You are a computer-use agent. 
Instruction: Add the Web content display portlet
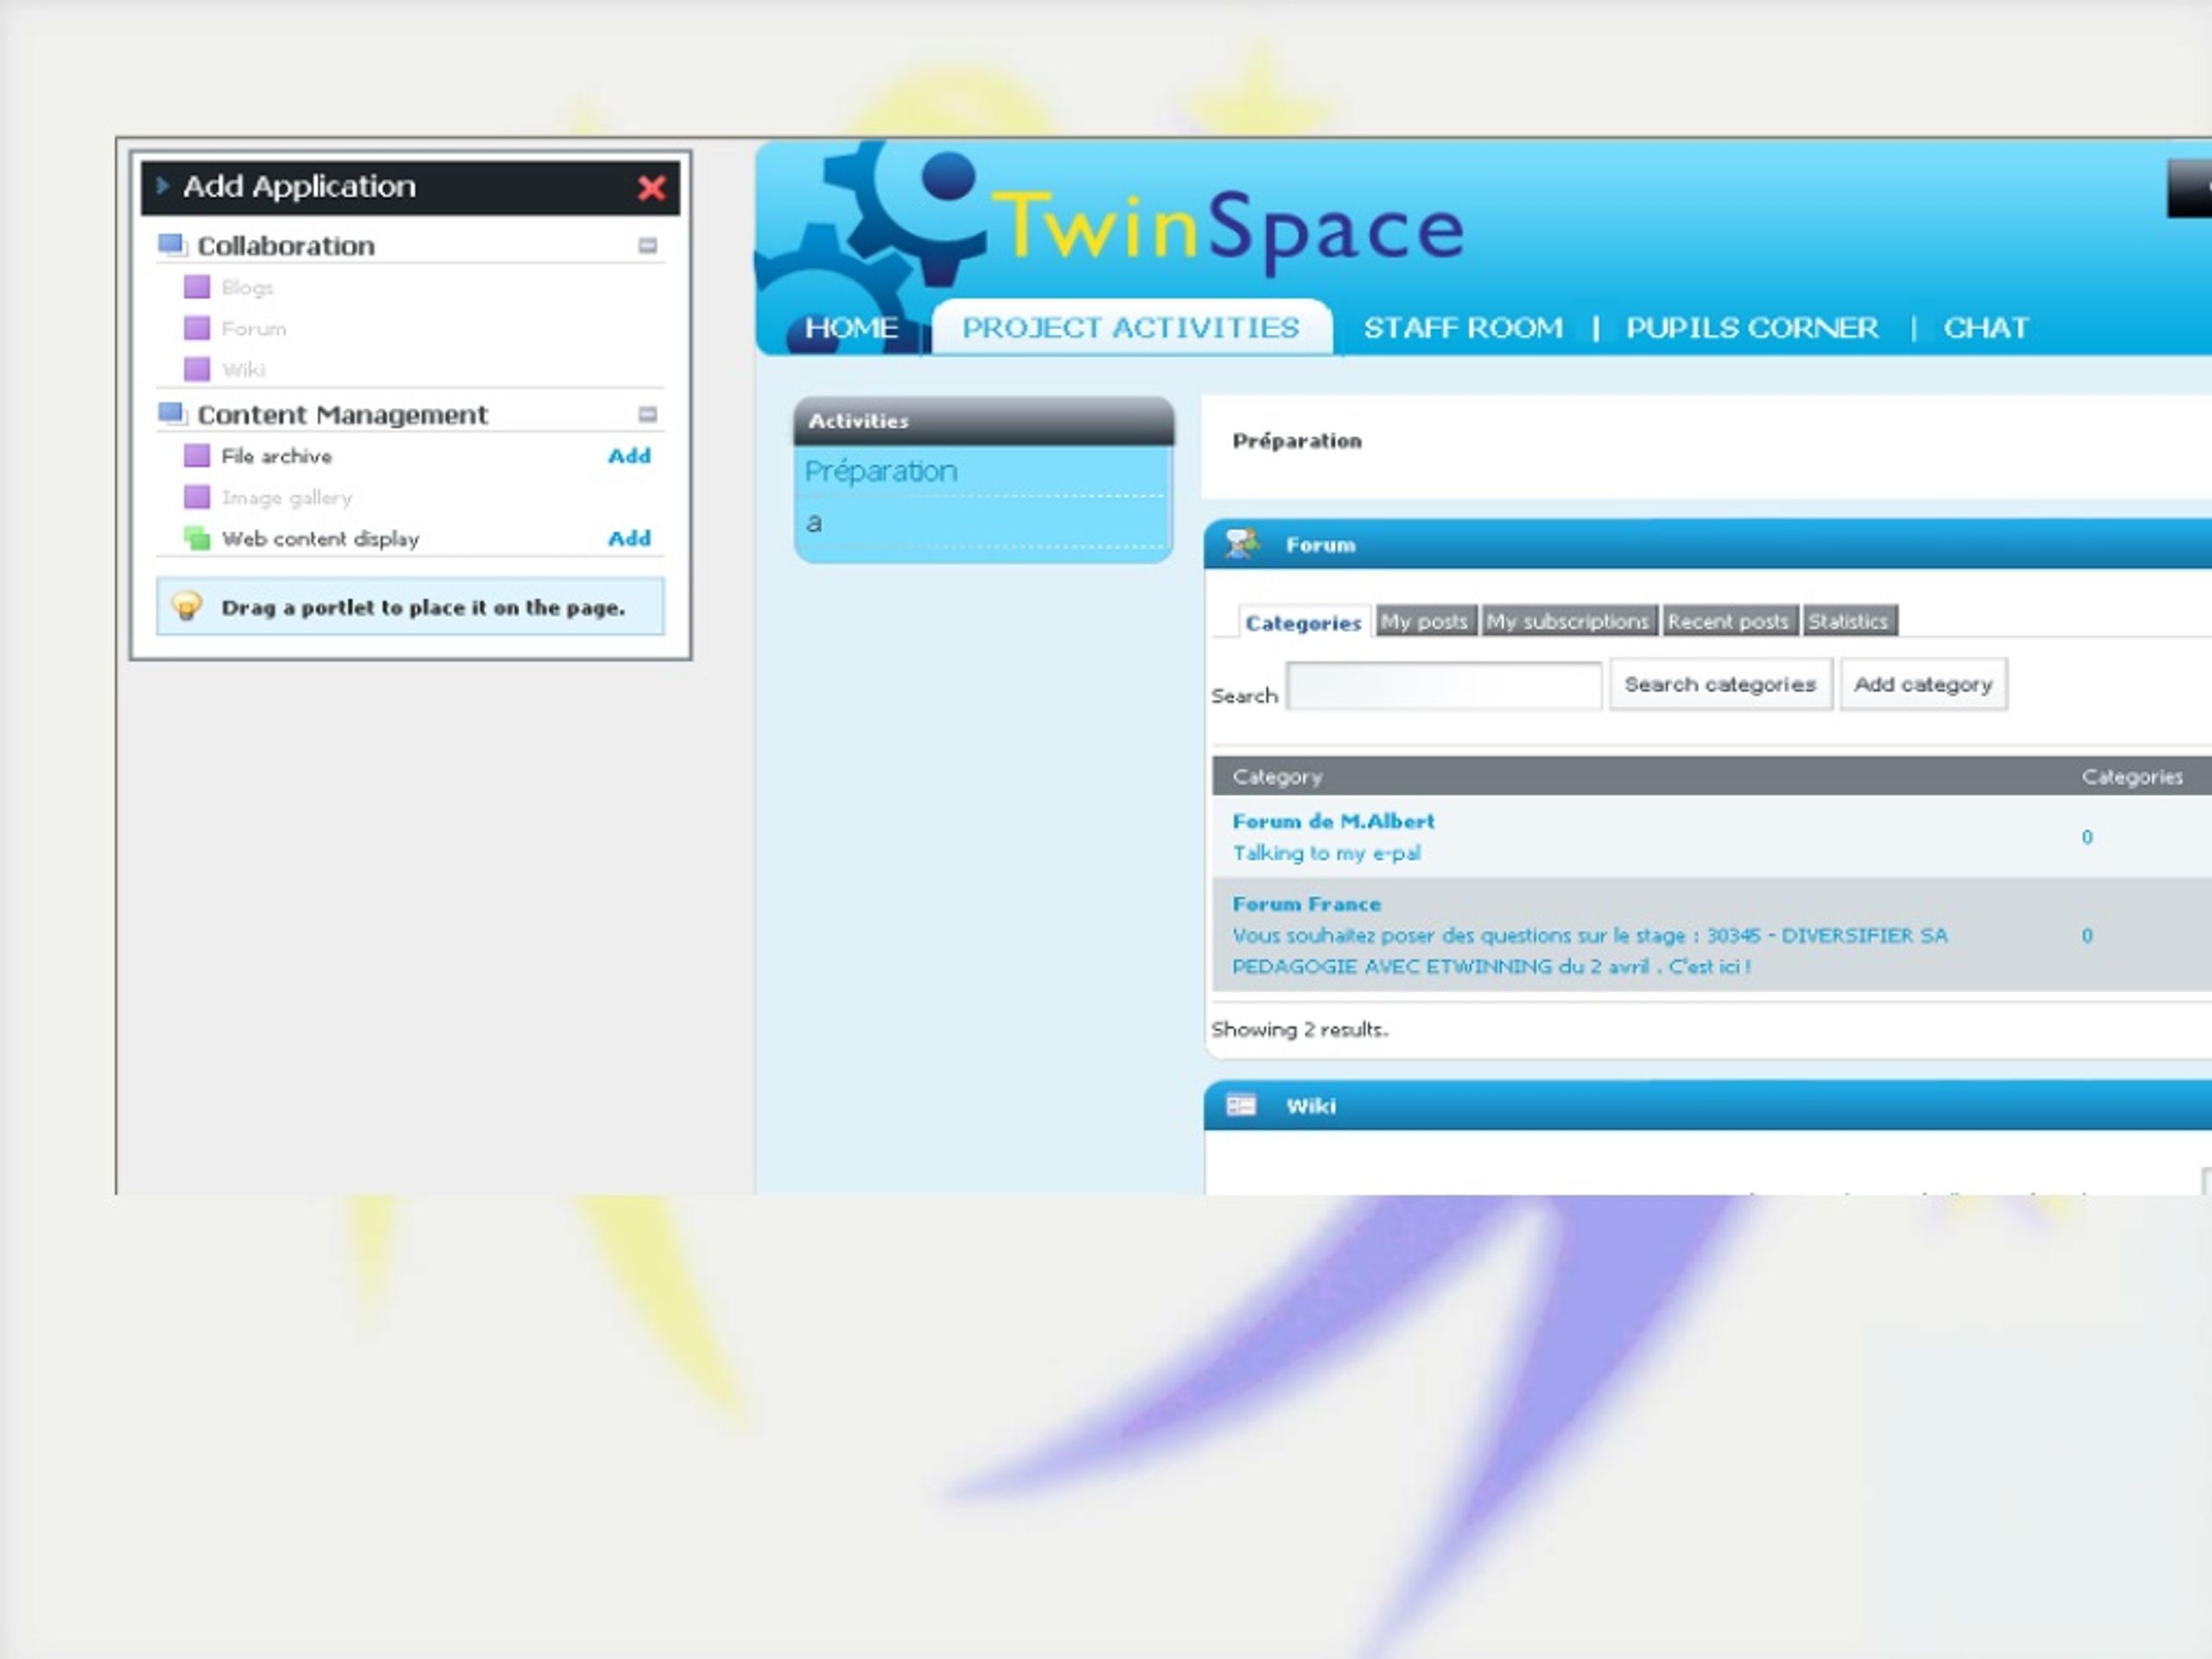pyautogui.click(x=629, y=538)
